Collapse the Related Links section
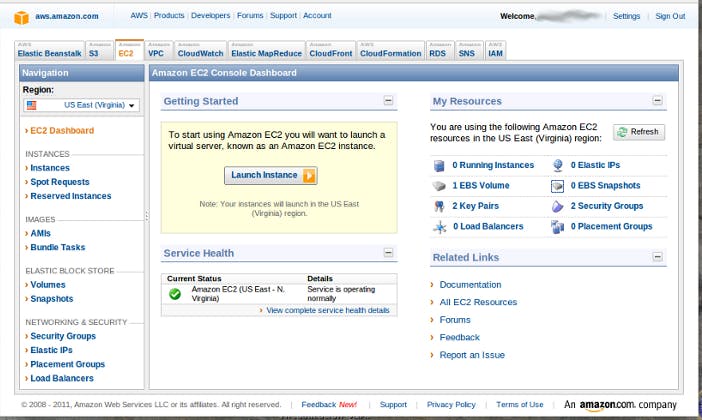The width and height of the screenshot is (702, 420). [657, 257]
